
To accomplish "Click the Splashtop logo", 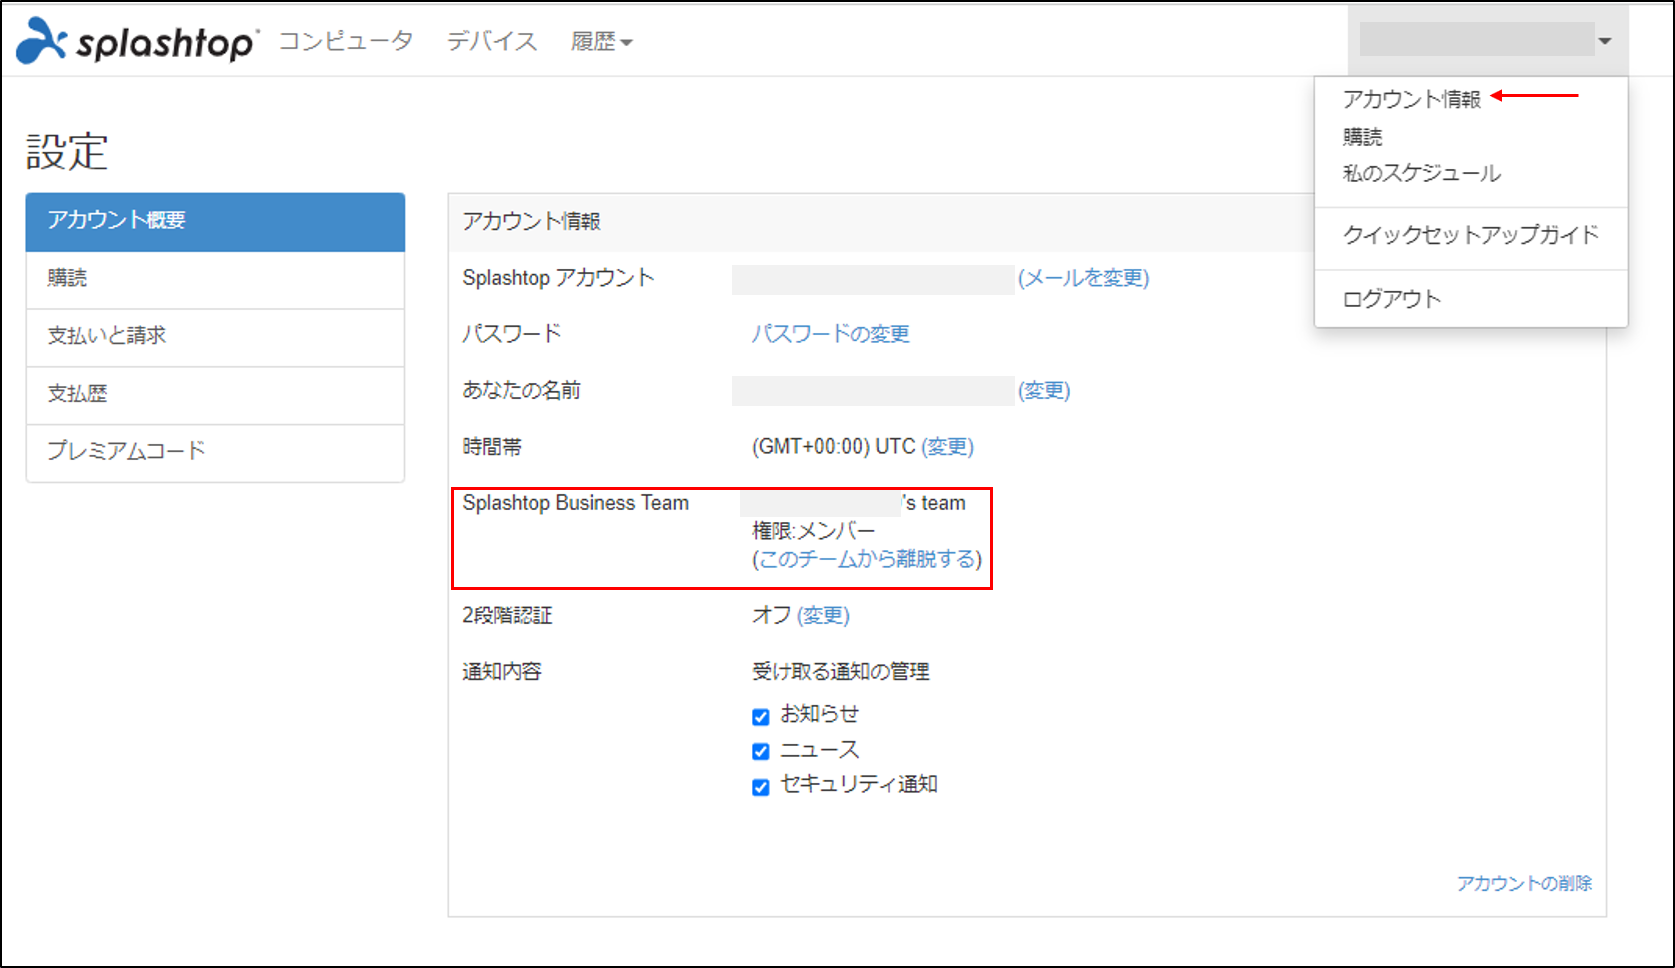I will 138,41.
